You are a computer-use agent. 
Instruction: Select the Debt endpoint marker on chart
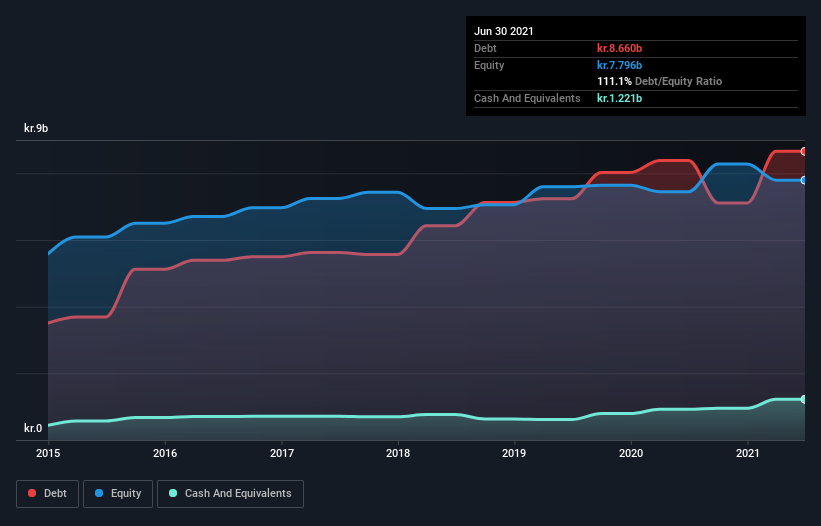804,151
